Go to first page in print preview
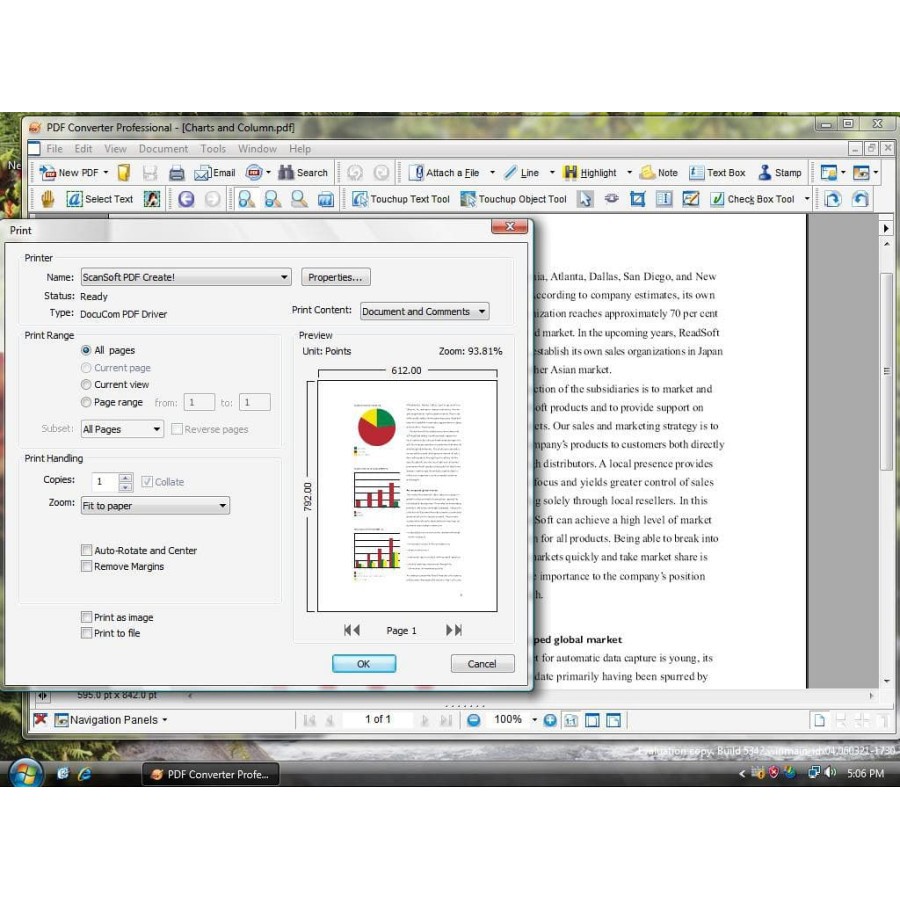 [x=352, y=630]
